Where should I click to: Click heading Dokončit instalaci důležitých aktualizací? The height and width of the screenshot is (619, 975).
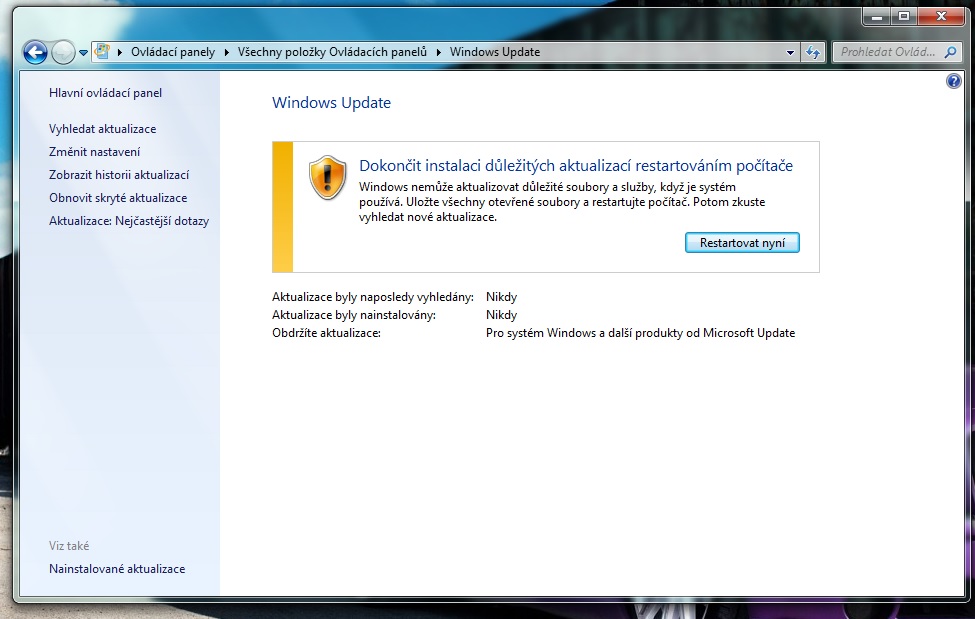pos(576,166)
